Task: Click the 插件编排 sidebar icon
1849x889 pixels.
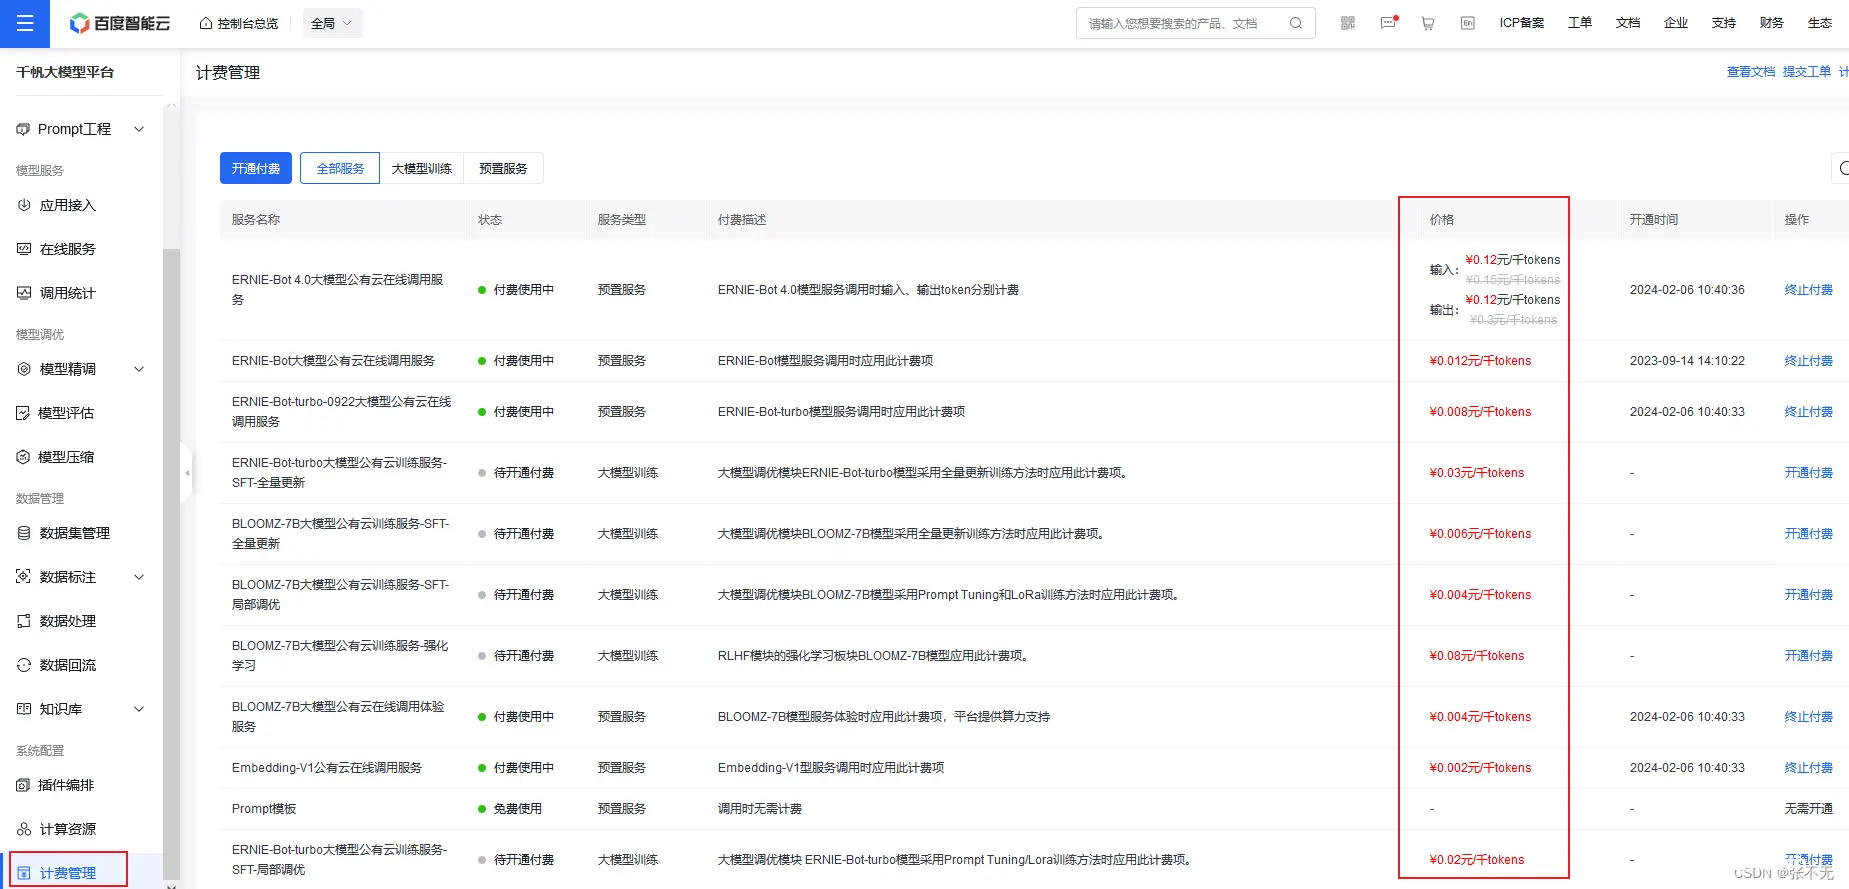Action: [24, 785]
